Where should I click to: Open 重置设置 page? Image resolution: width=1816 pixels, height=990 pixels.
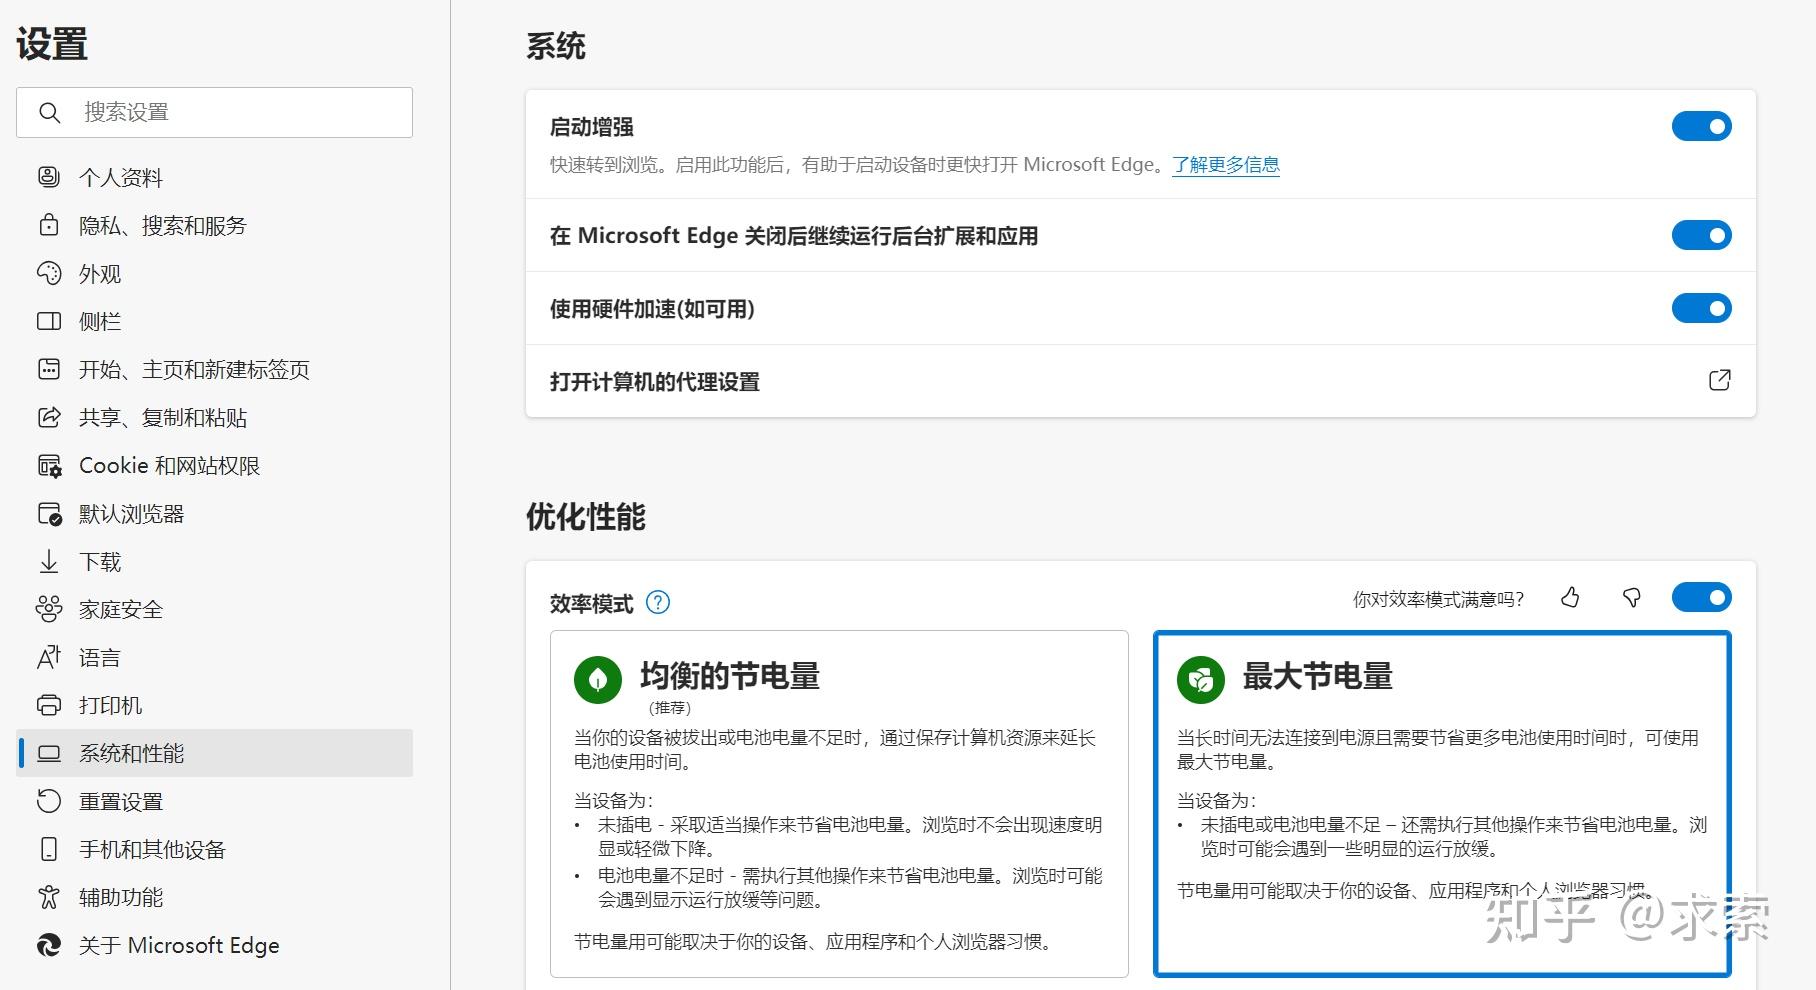(x=215, y=801)
